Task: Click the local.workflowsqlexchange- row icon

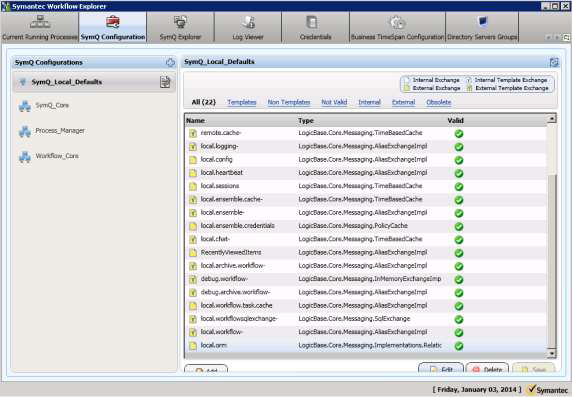Action: click(x=193, y=319)
